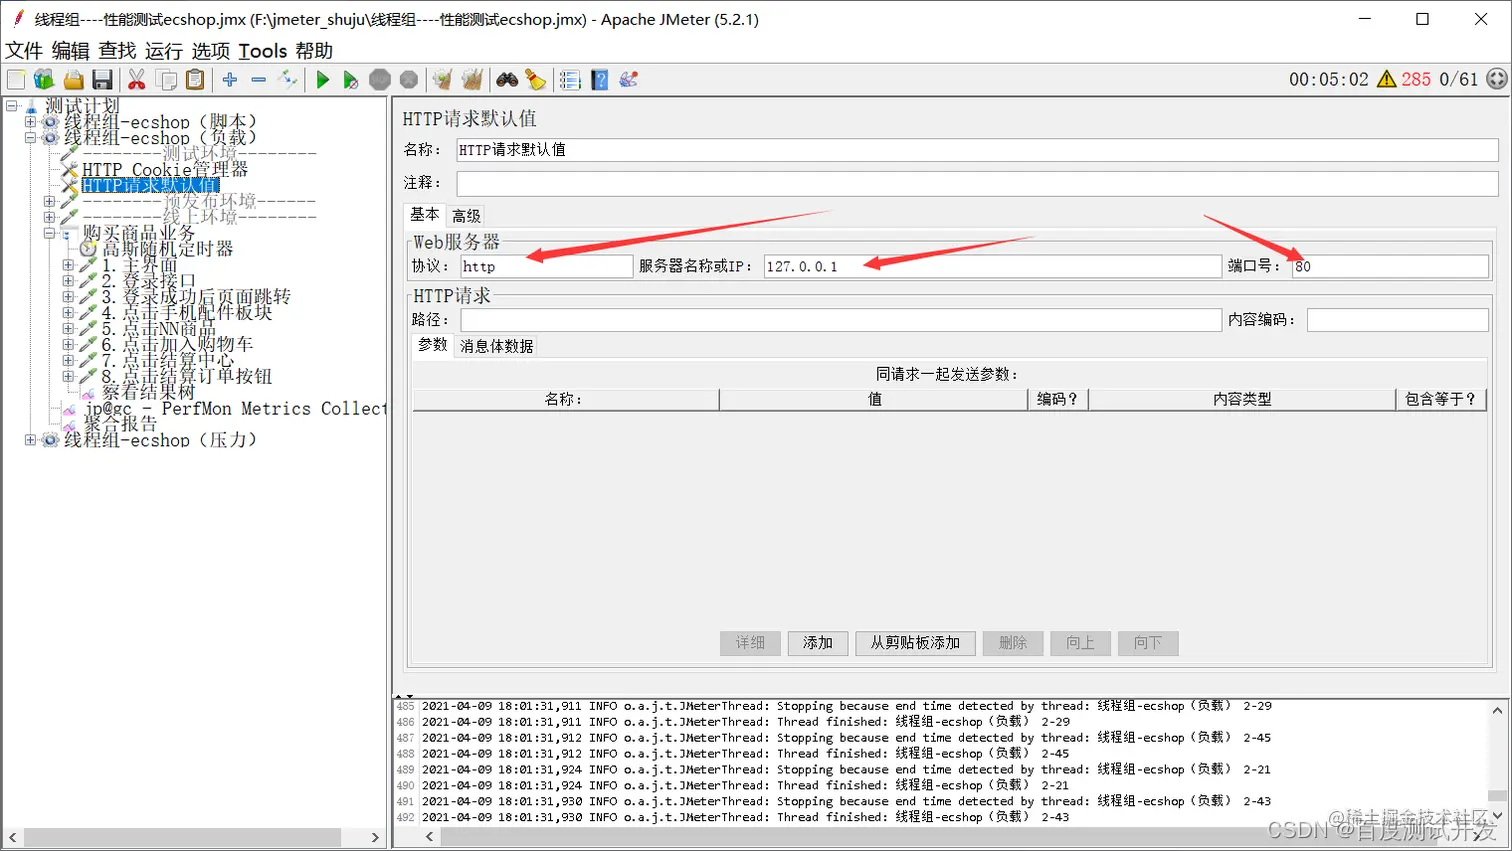The width and height of the screenshot is (1512, 851).
Task: Open the 帮助 menu
Action: [x=314, y=51]
